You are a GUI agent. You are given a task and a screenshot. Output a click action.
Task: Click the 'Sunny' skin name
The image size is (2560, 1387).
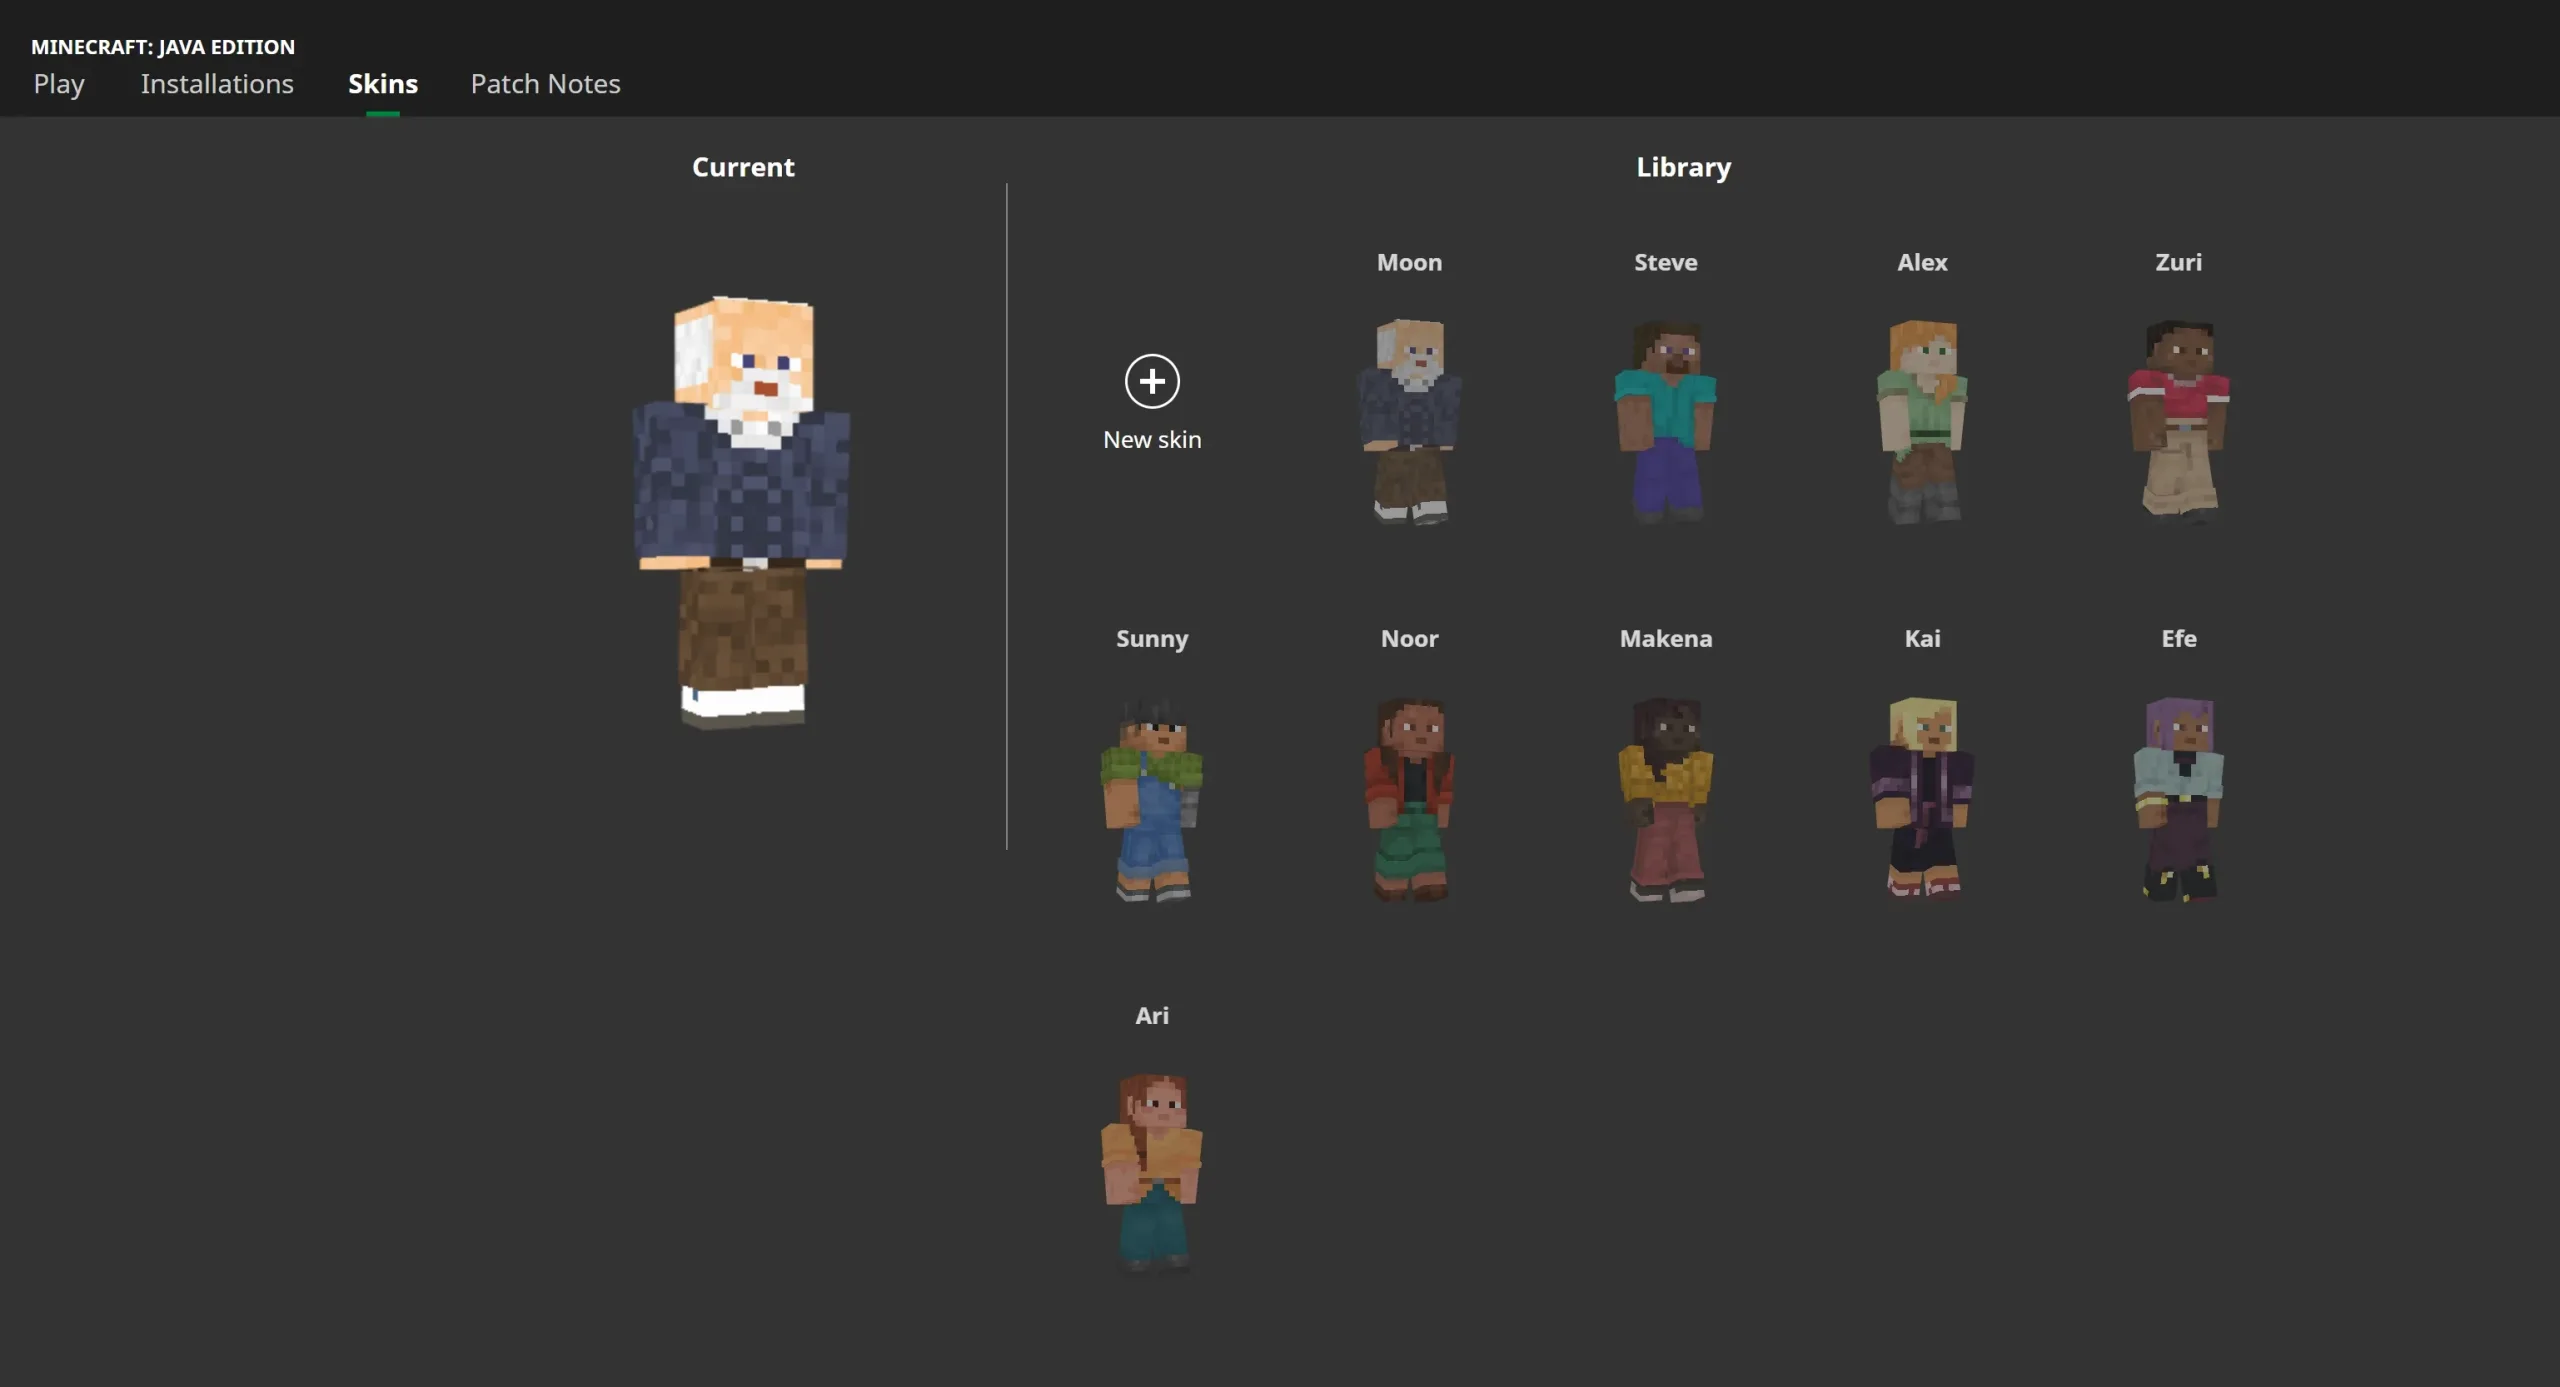click(1152, 639)
